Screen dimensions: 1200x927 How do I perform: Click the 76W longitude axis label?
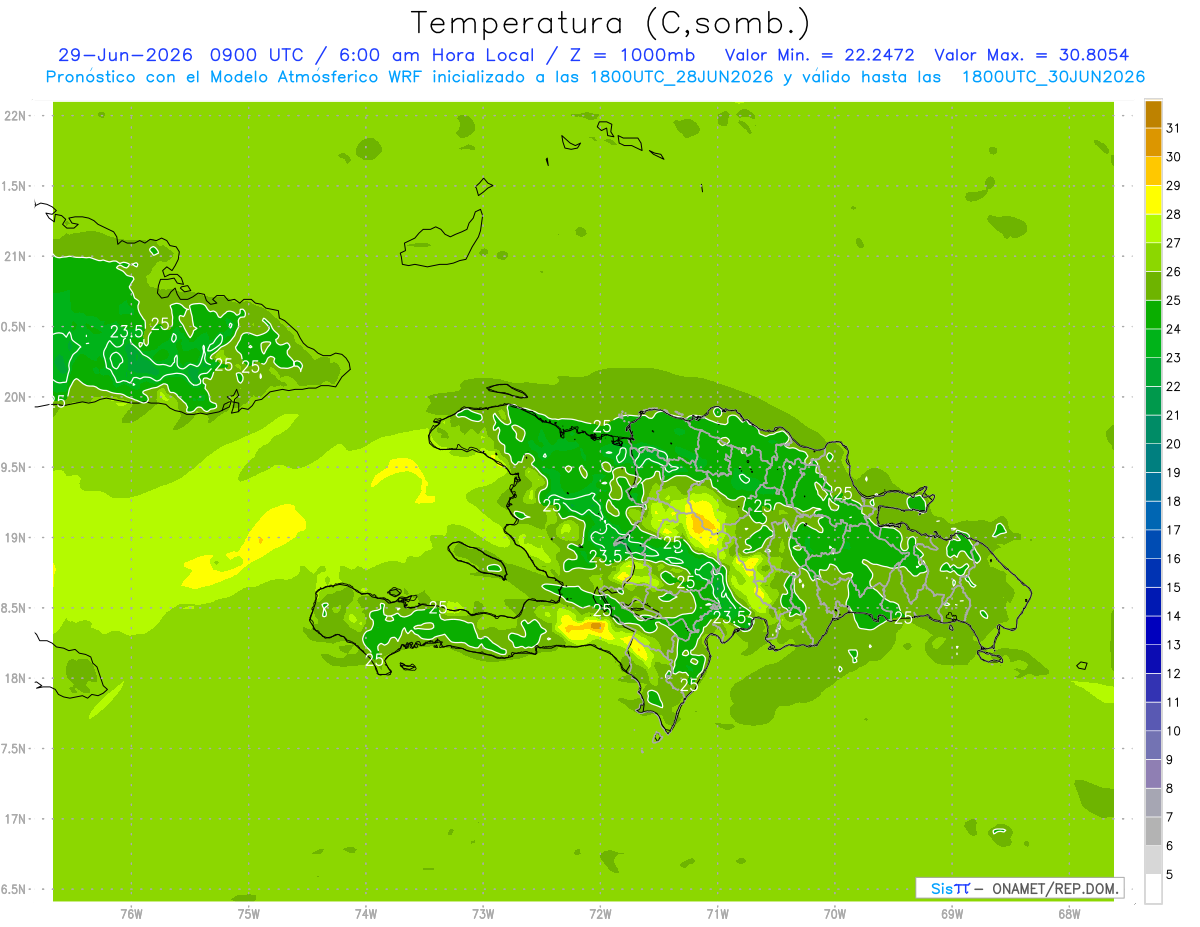[131, 914]
